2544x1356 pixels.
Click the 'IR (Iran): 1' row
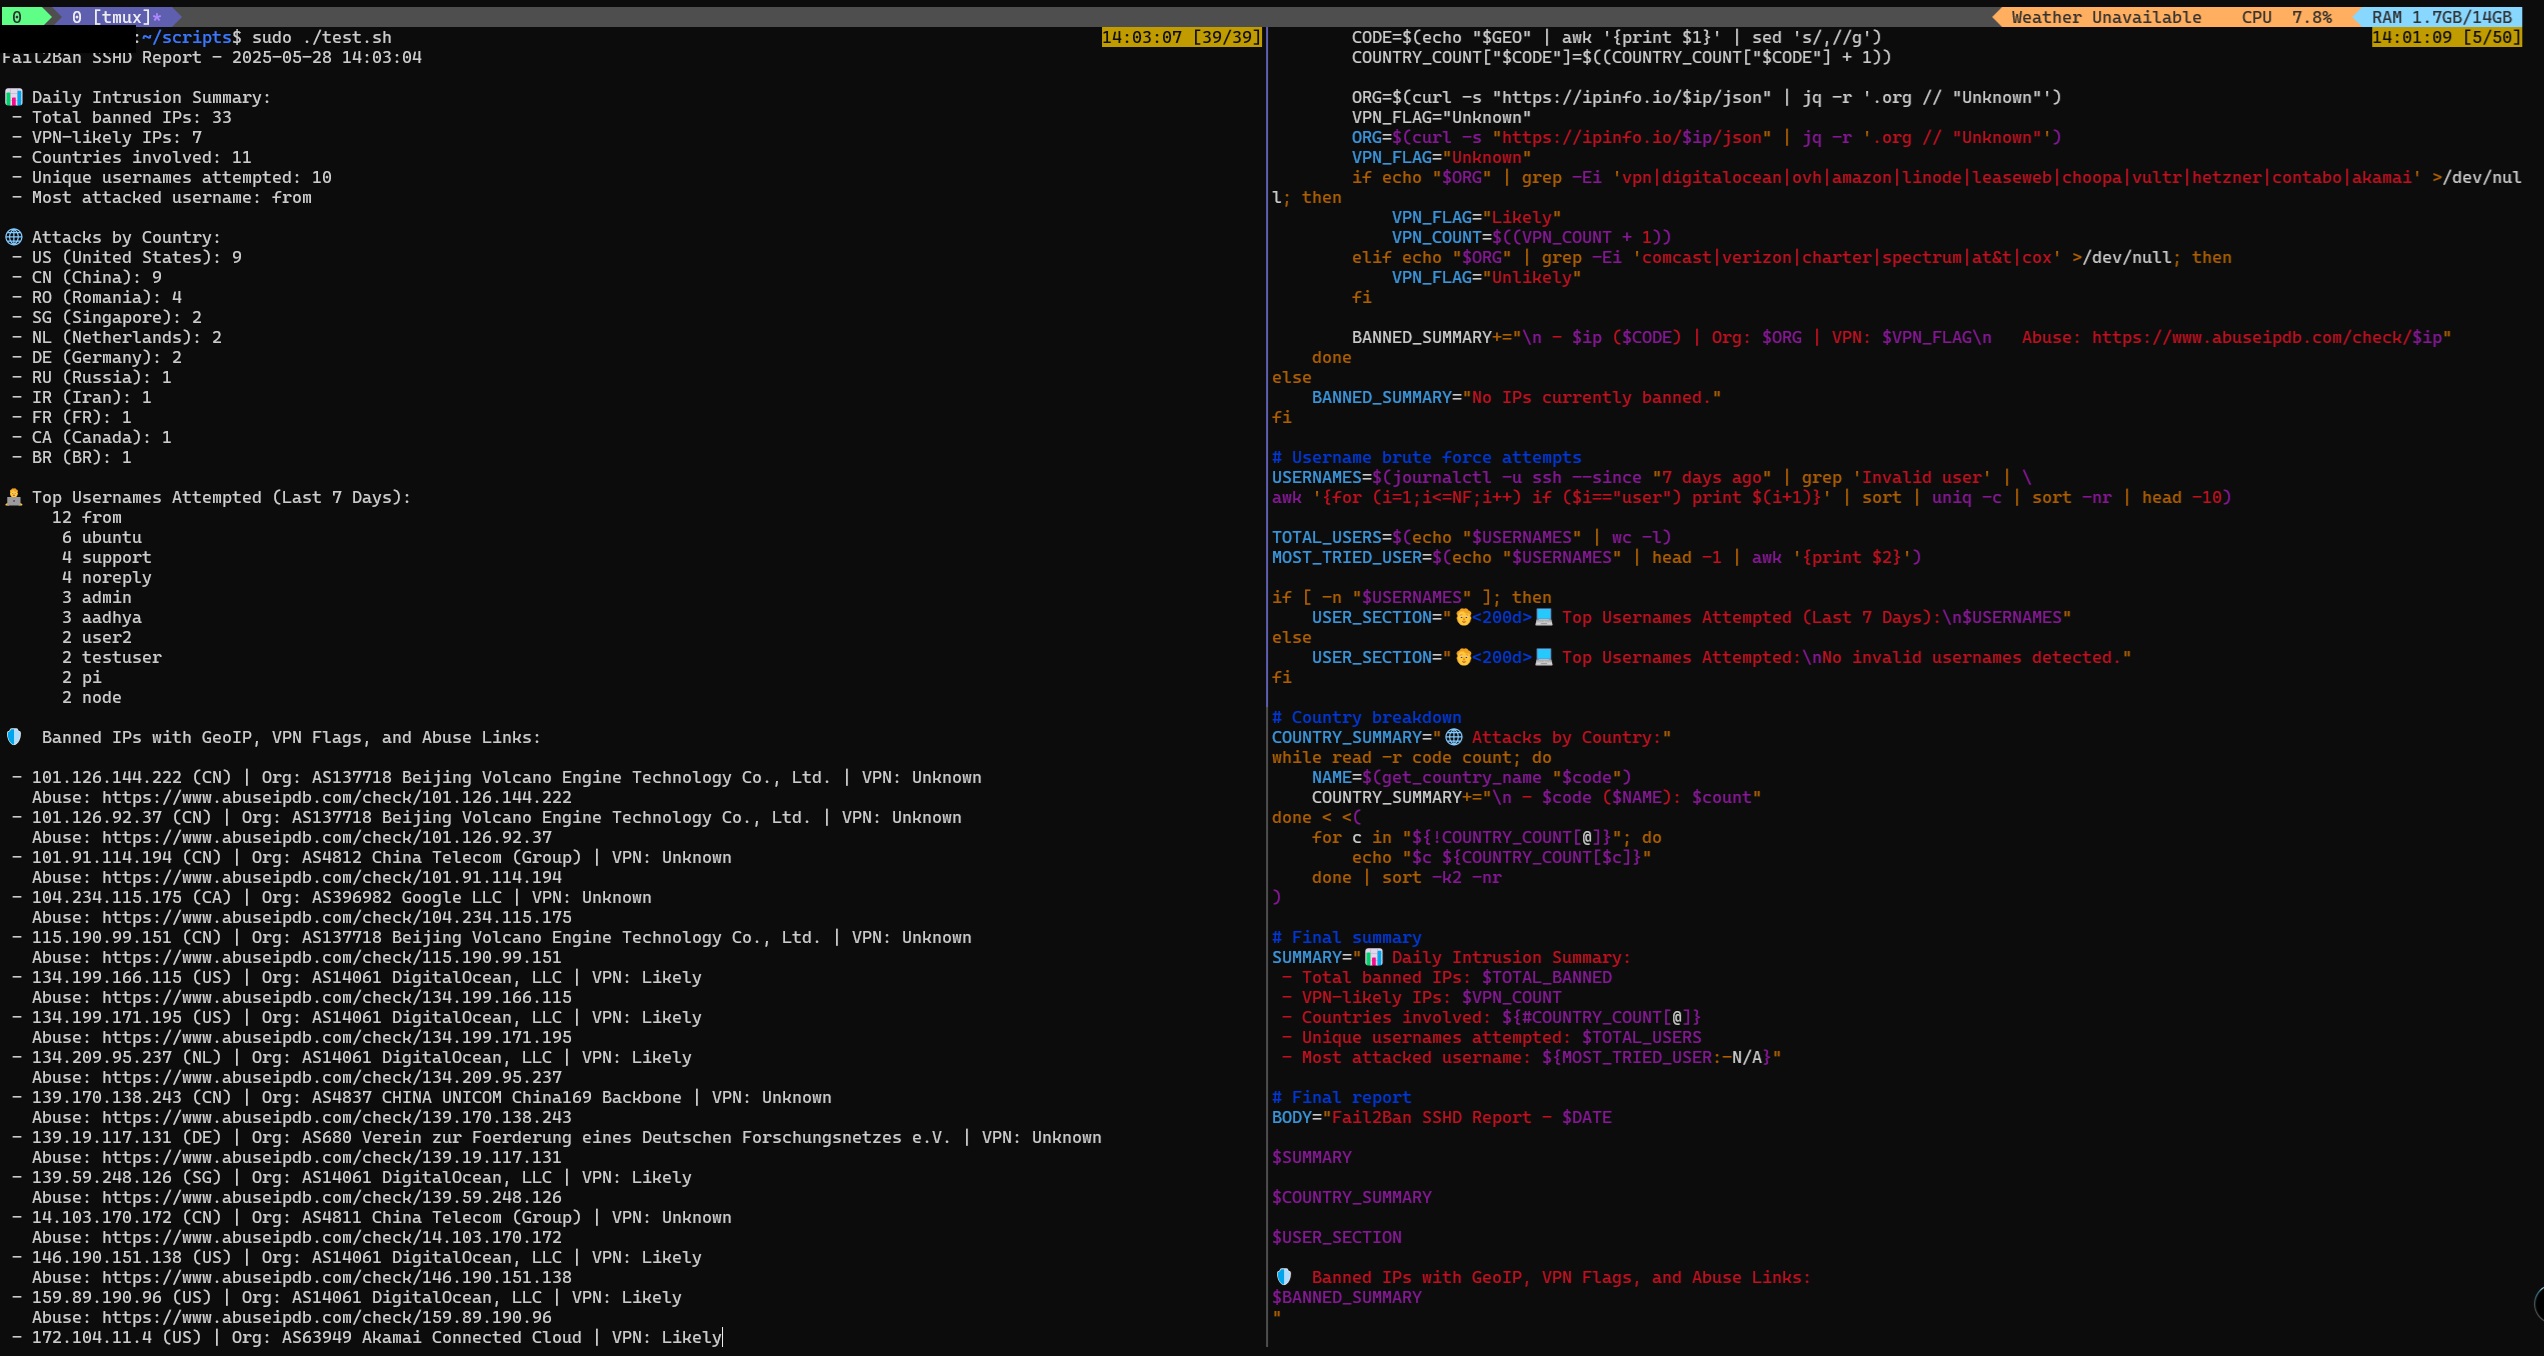pos(82,397)
